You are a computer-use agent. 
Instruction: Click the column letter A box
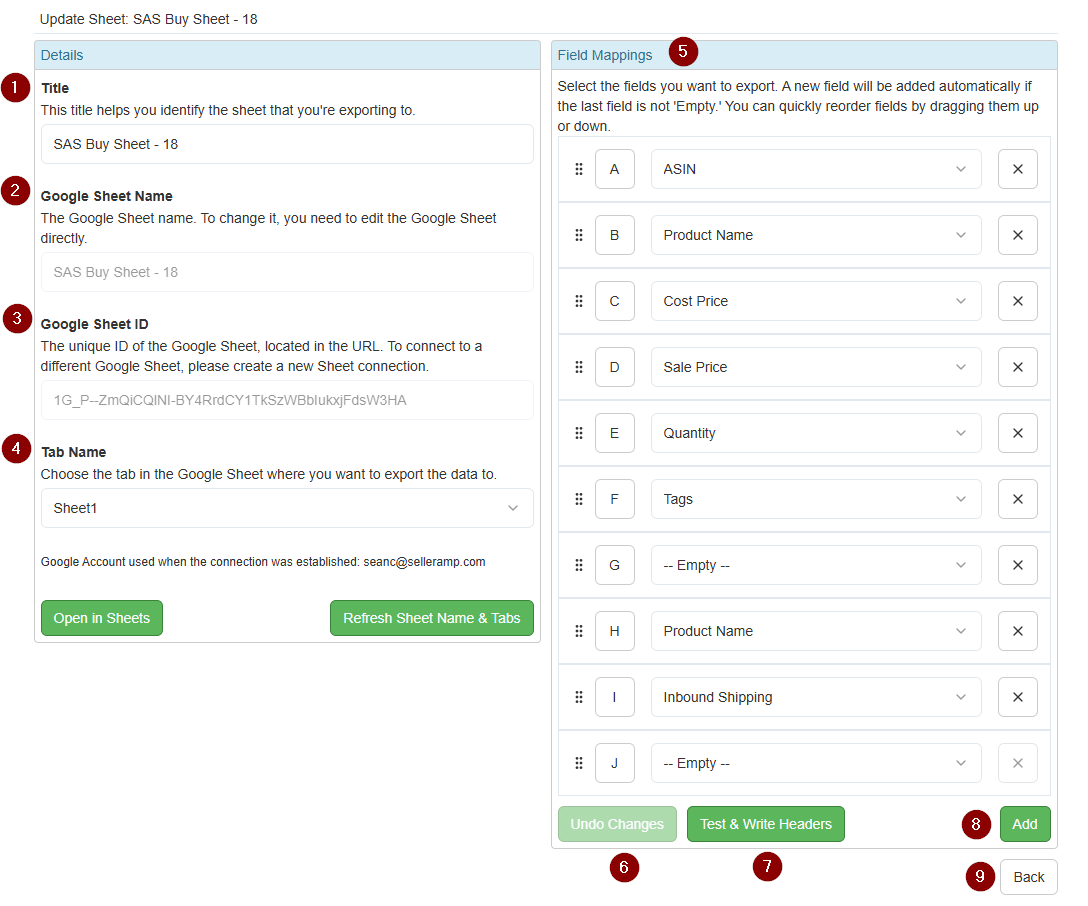tap(615, 169)
